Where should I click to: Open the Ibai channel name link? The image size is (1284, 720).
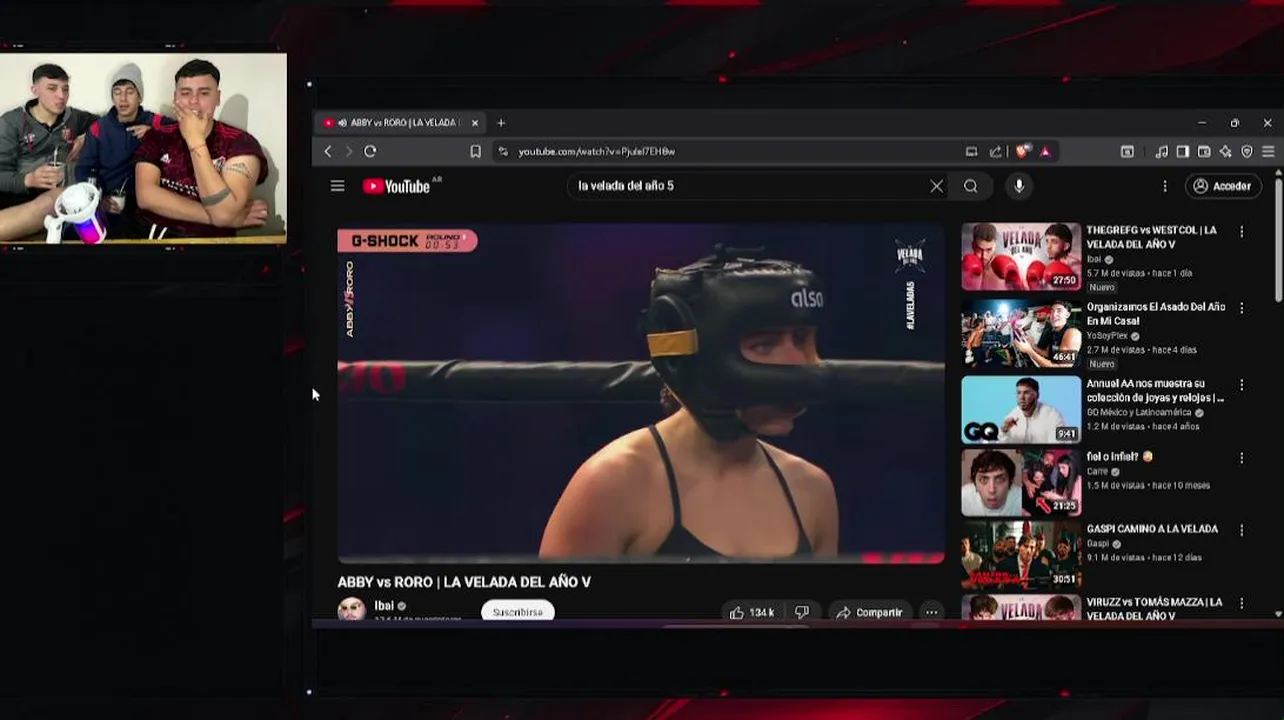click(x=384, y=606)
